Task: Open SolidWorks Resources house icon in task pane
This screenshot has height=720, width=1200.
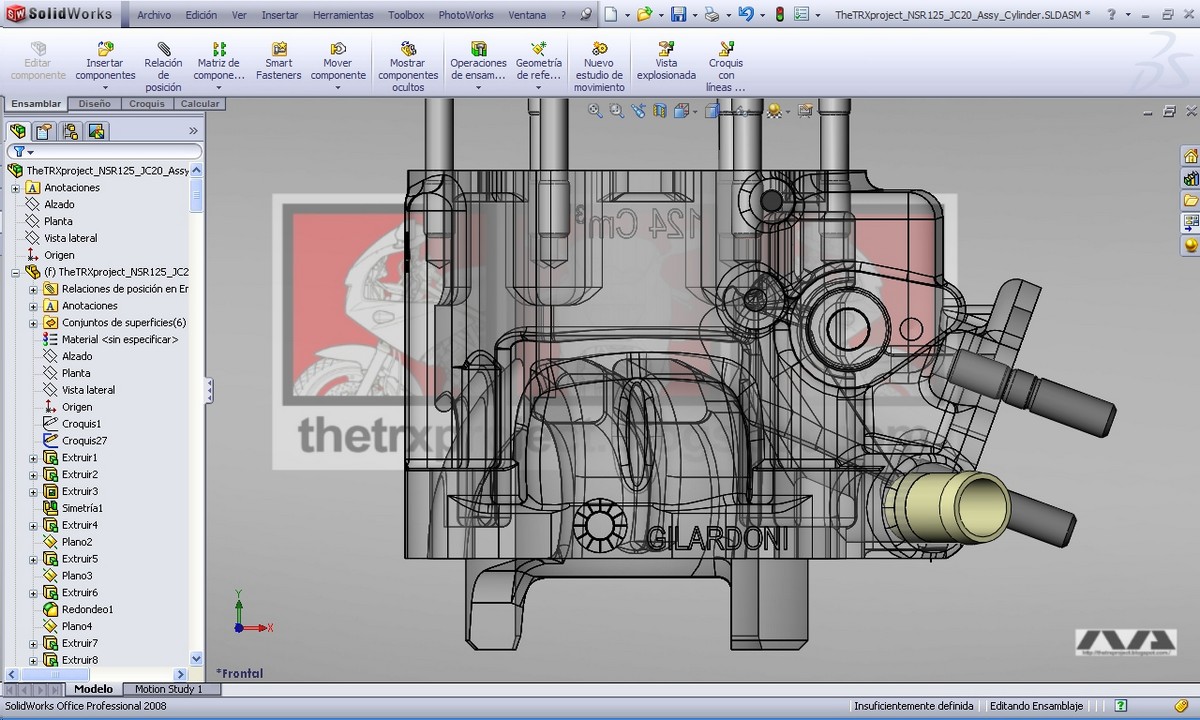Action: [x=1190, y=156]
